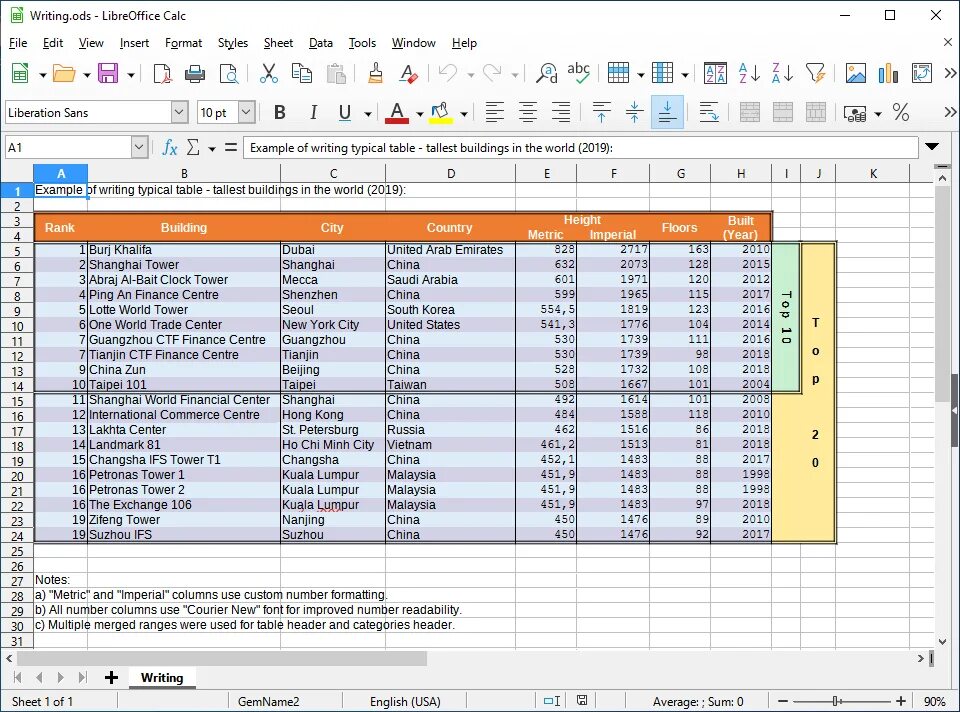
Task: Toggle Bold formatting
Action: (280, 113)
